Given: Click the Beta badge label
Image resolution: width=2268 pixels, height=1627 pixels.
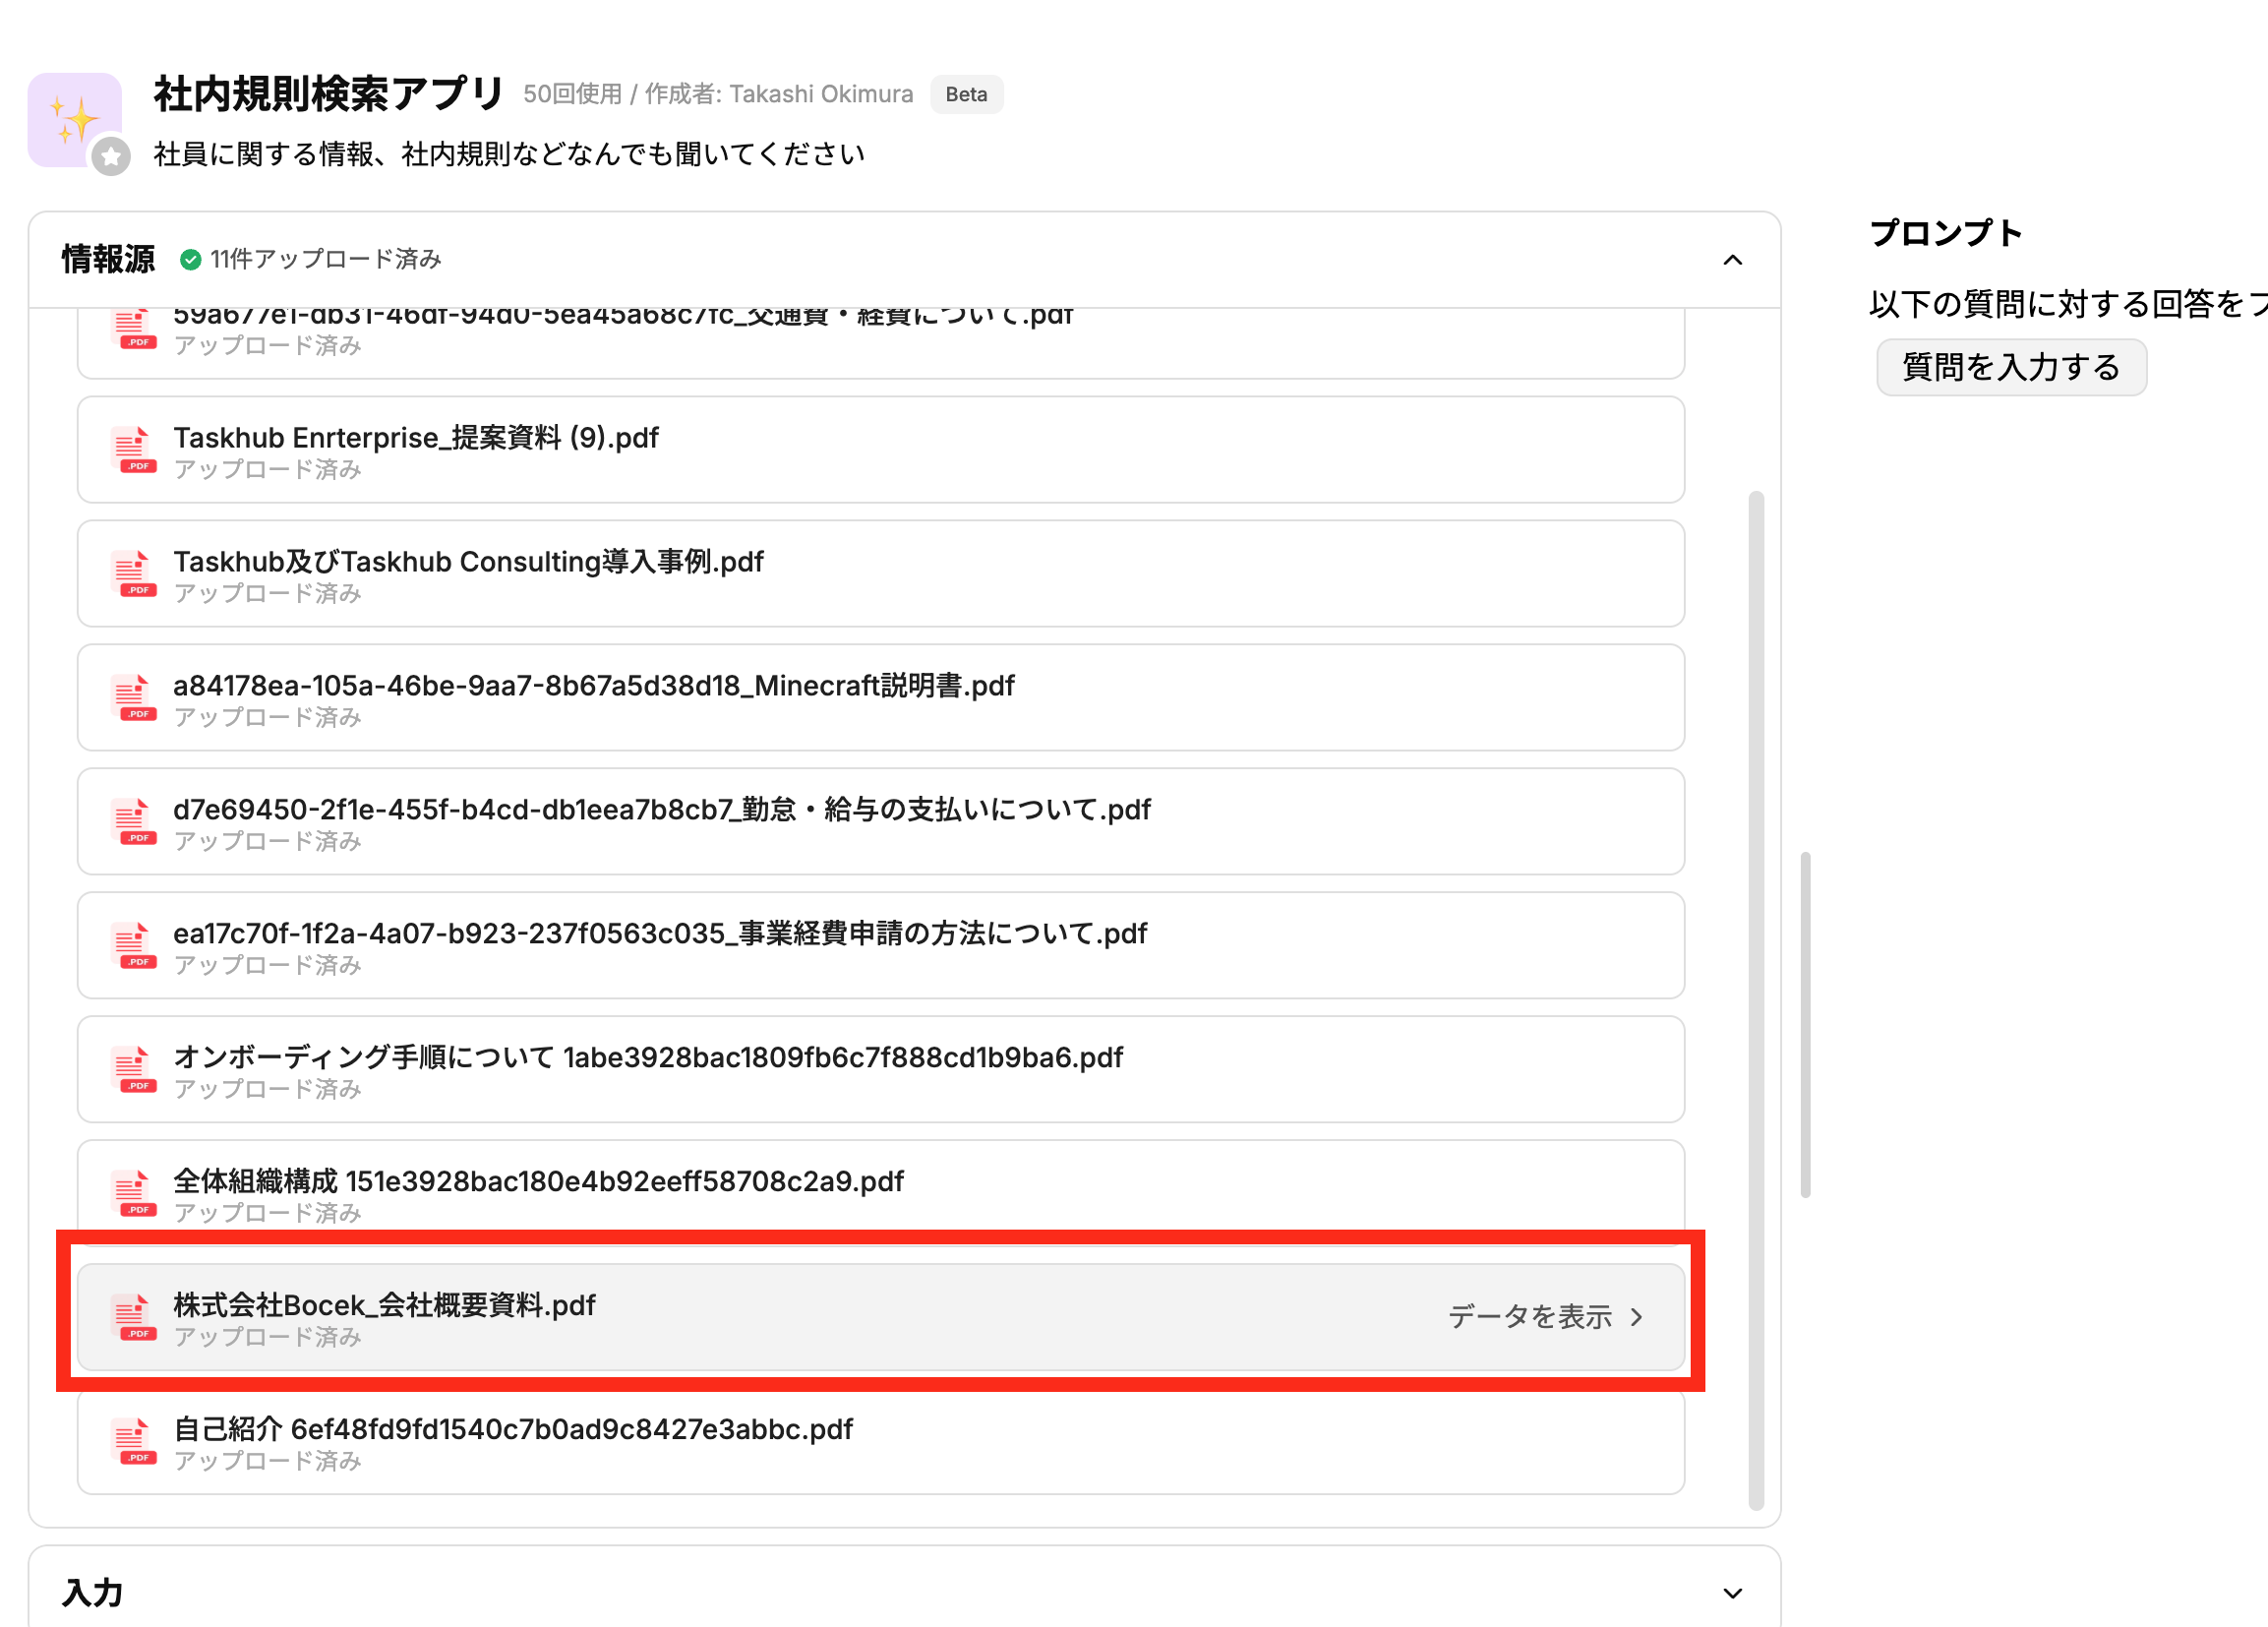Looking at the screenshot, I should (965, 94).
